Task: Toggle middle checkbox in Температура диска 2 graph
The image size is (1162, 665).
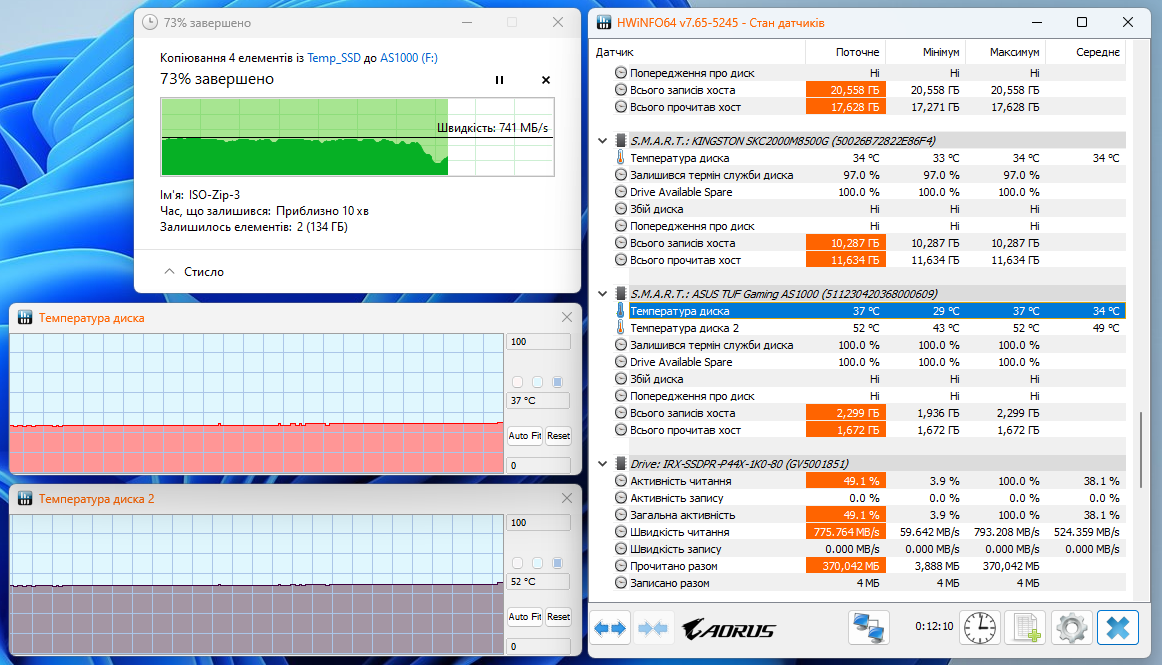Action: (537, 563)
